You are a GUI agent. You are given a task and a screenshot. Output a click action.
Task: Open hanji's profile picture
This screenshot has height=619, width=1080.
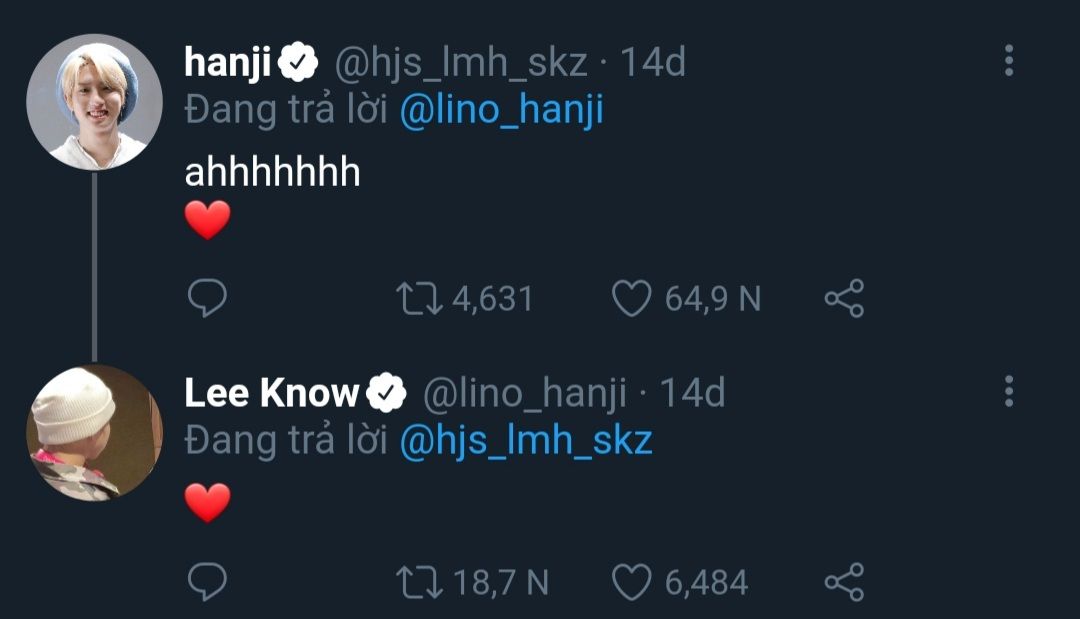click(x=94, y=102)
